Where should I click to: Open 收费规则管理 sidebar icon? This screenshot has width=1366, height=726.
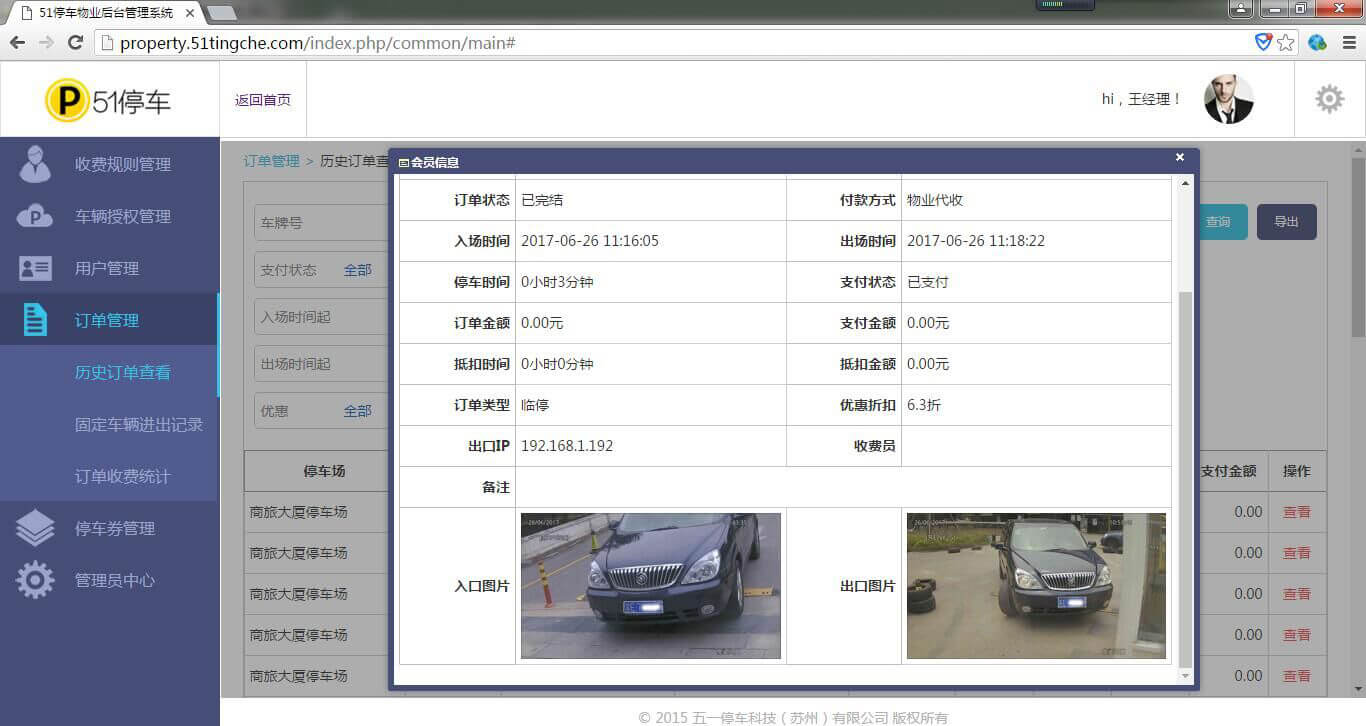click(x=35, y=164)
